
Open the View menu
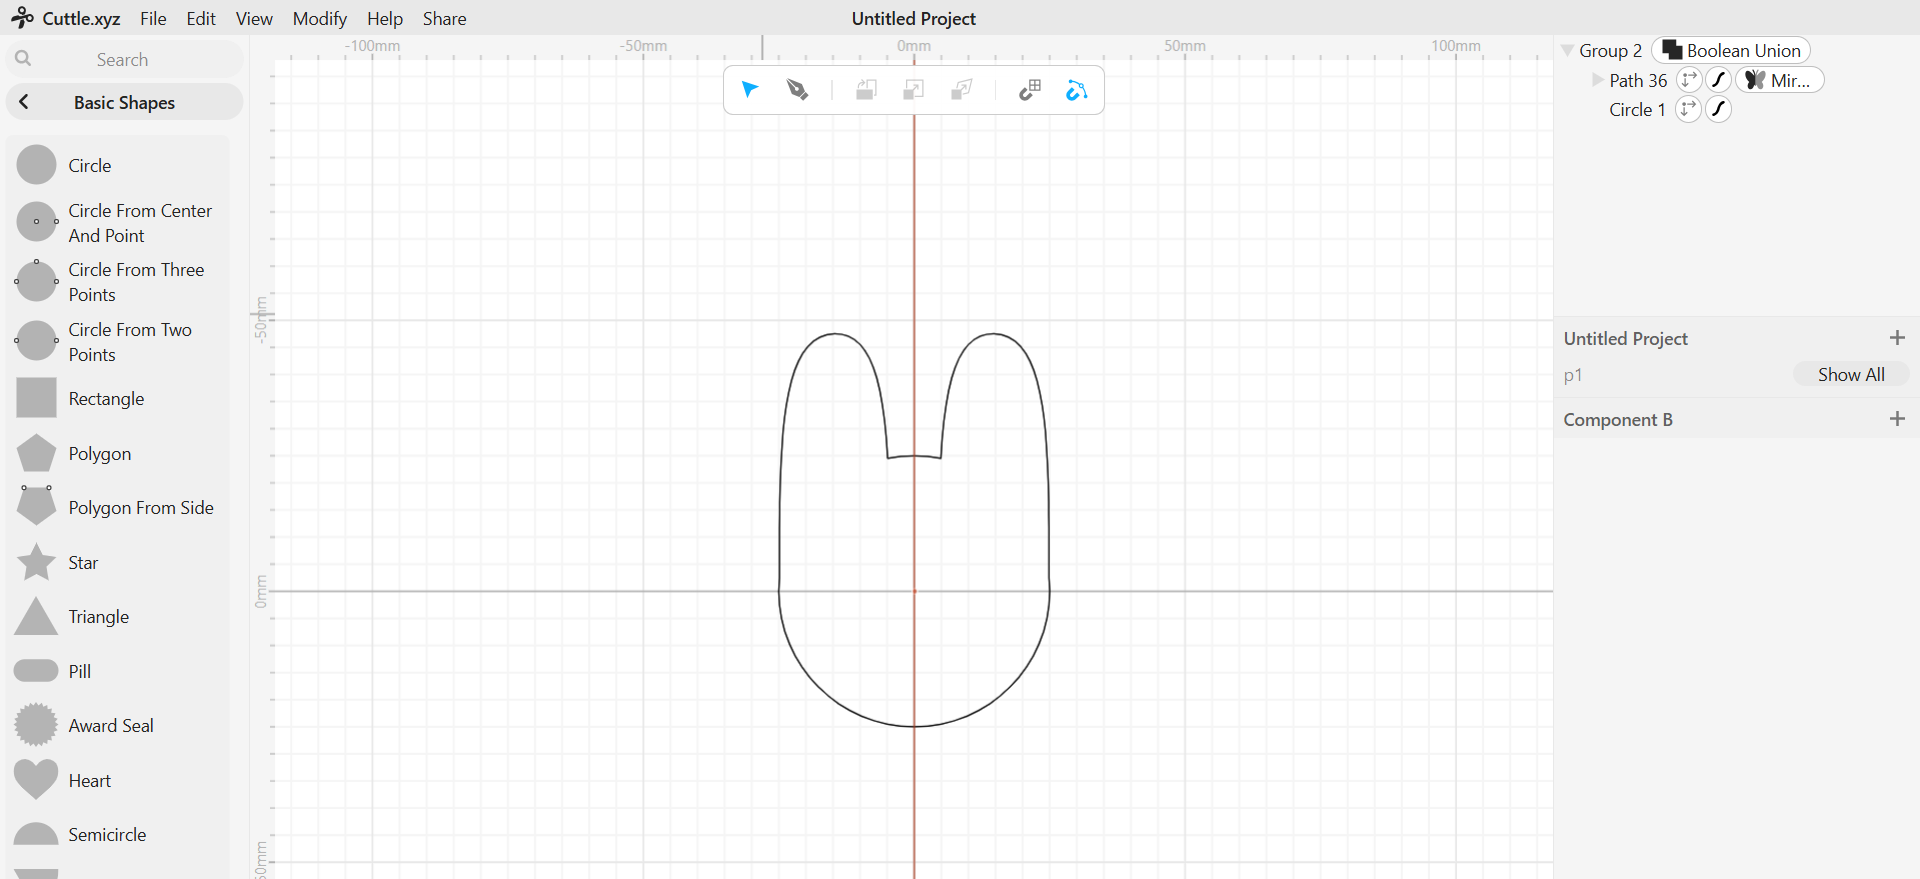click(x=254, y=18)
